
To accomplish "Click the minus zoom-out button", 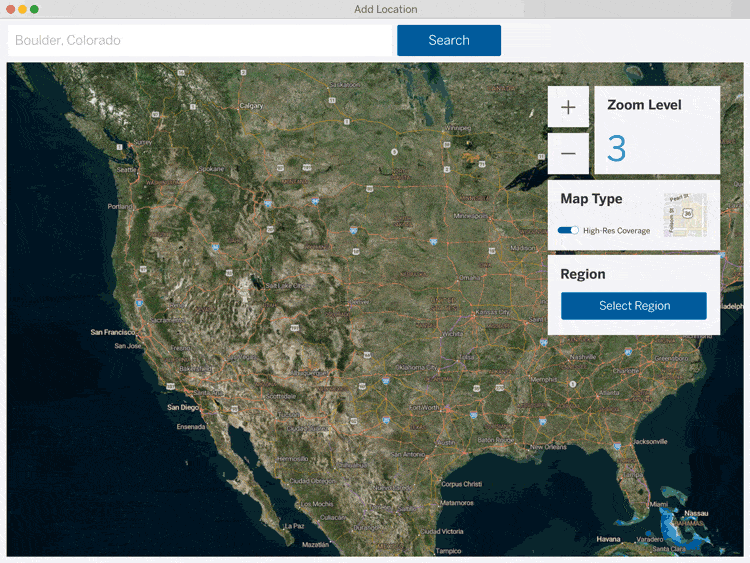I will [x=568, y=153].
